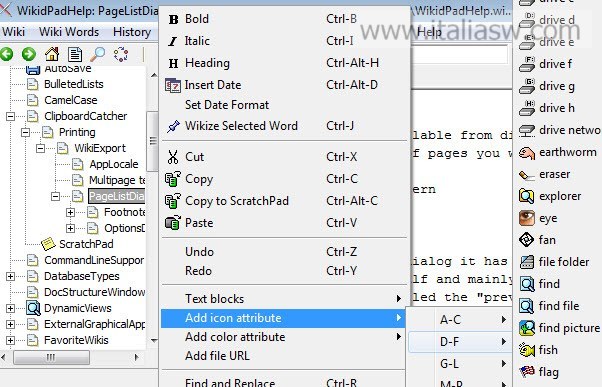Open the Wiki Words menu
Viewport: 602px width, 387px height.
[x=69, y=32]
